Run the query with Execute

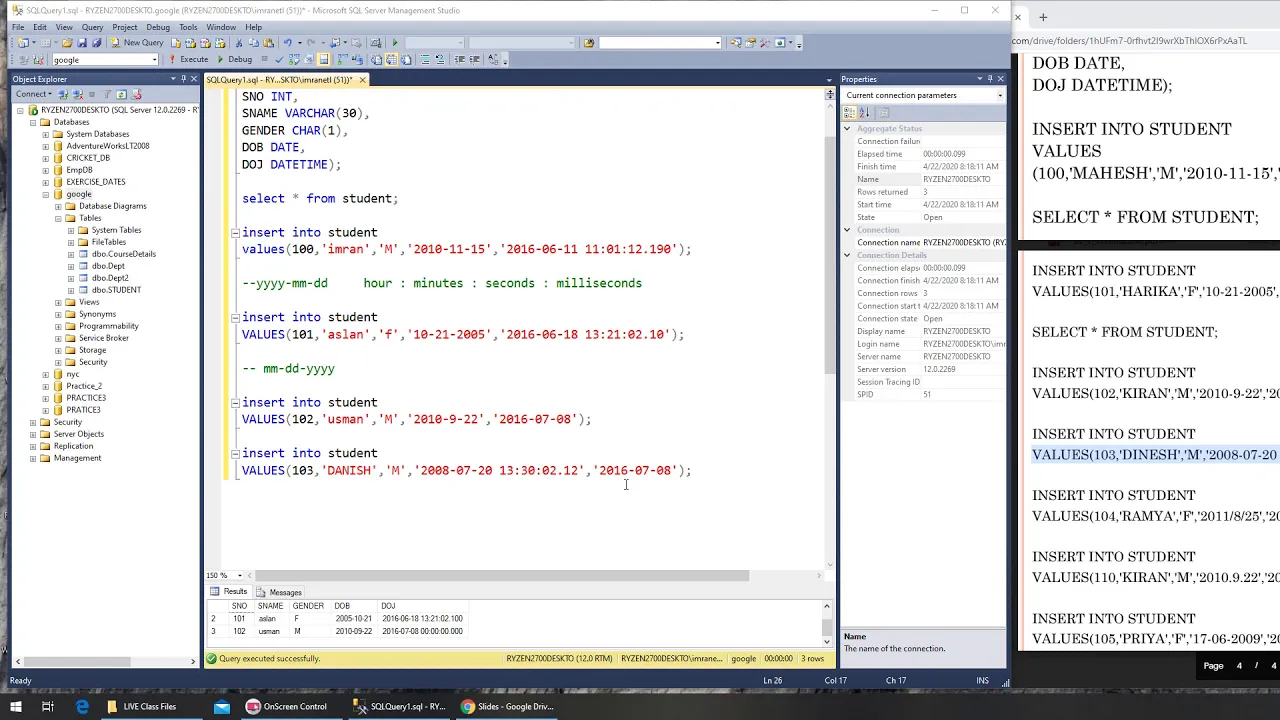coord(188,60)
